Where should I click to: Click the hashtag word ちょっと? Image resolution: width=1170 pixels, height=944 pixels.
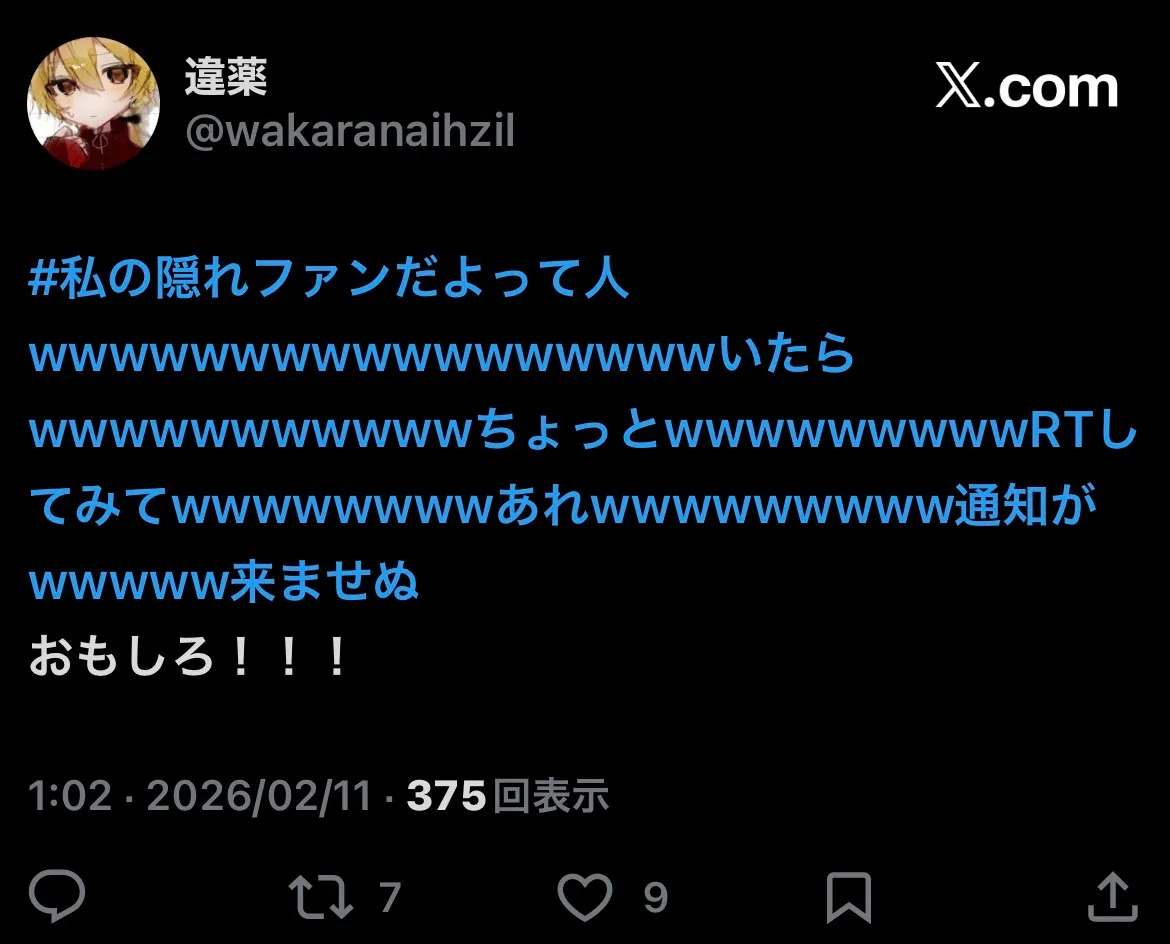(x=568, y=430)
